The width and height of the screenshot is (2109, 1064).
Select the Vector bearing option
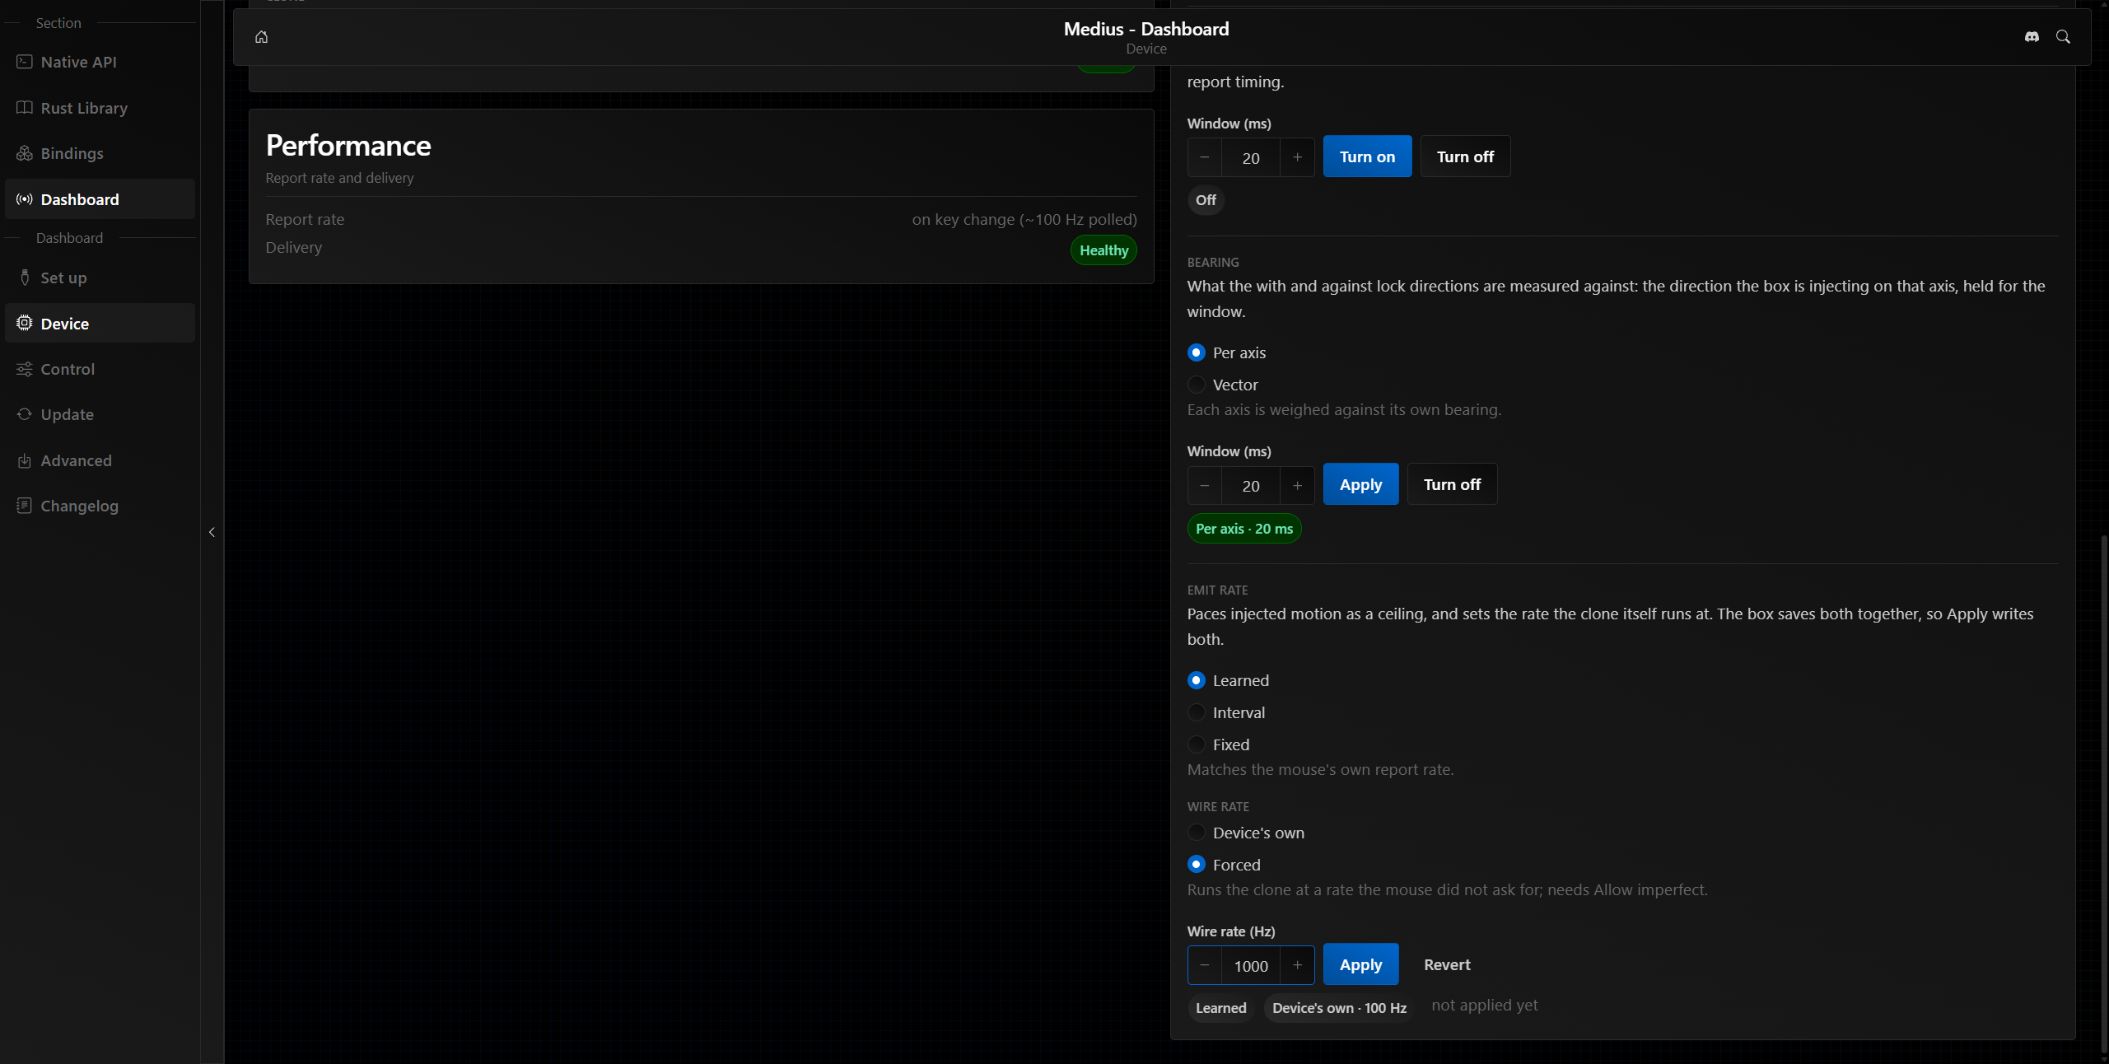pyautogui.click(x=1223, y=385)
